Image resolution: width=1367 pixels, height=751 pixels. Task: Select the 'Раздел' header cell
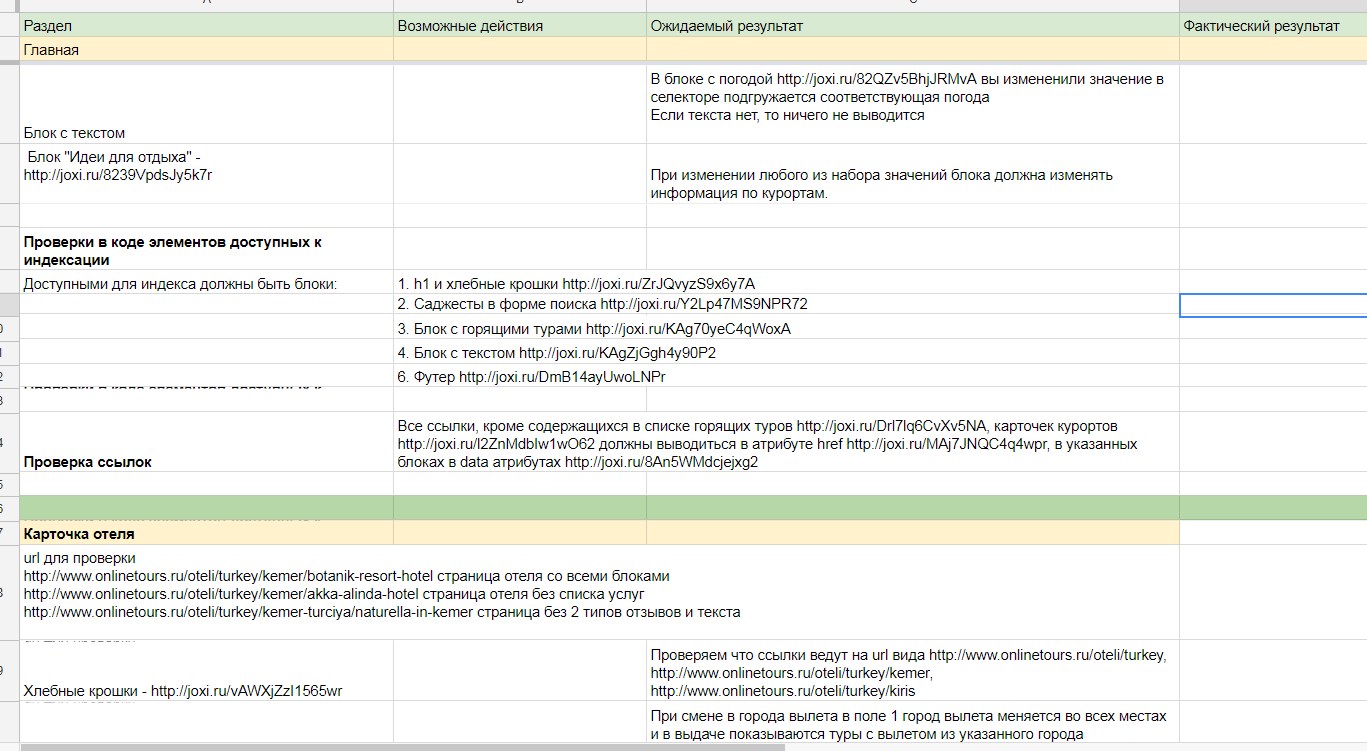click(207, 26)
